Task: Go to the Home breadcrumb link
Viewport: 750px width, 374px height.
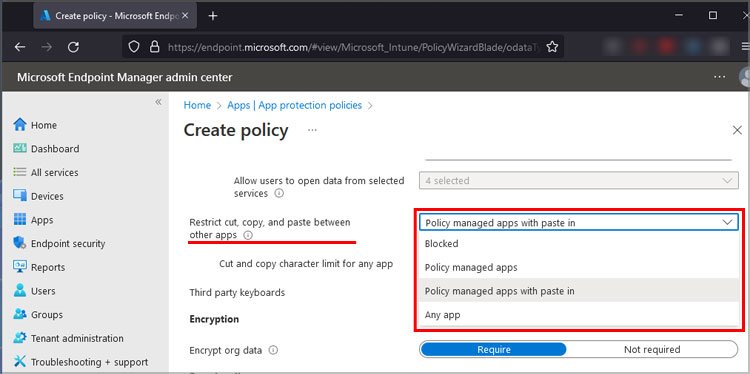Action: (x=197, y=105)
